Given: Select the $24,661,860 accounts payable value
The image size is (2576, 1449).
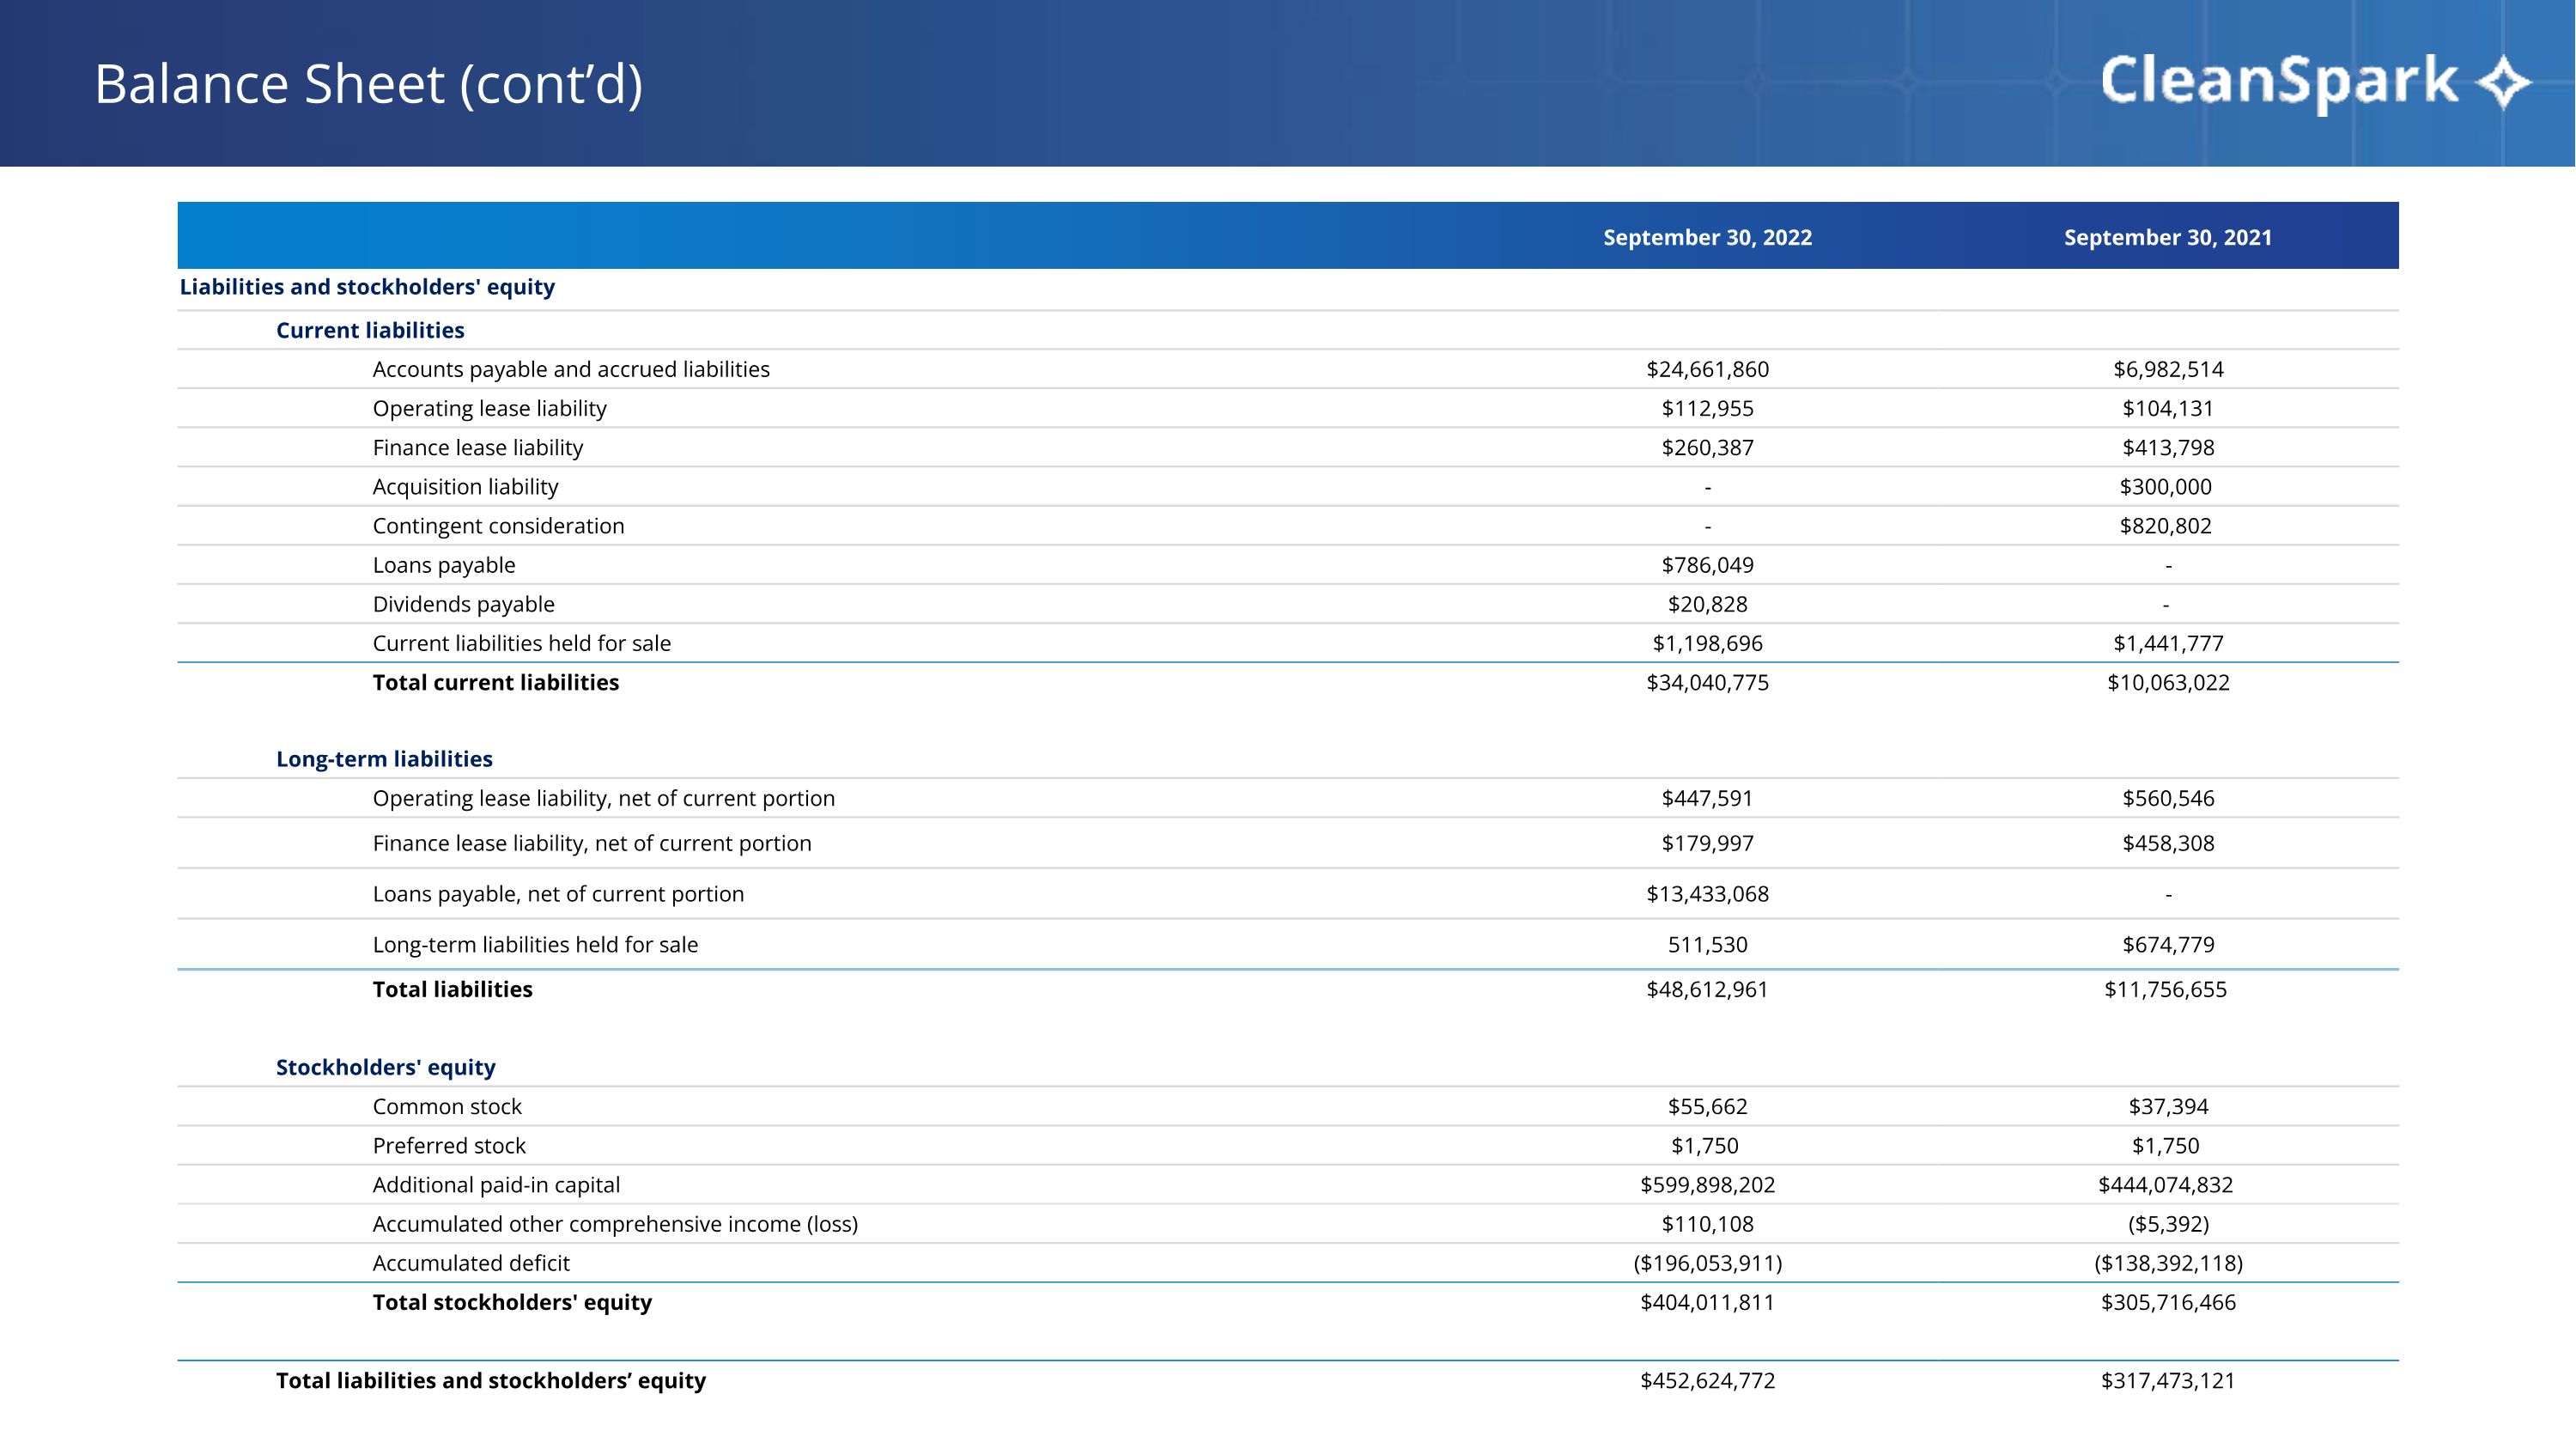Looking at the screenshot, I should pyautogui.click(x=1707, y=369).
